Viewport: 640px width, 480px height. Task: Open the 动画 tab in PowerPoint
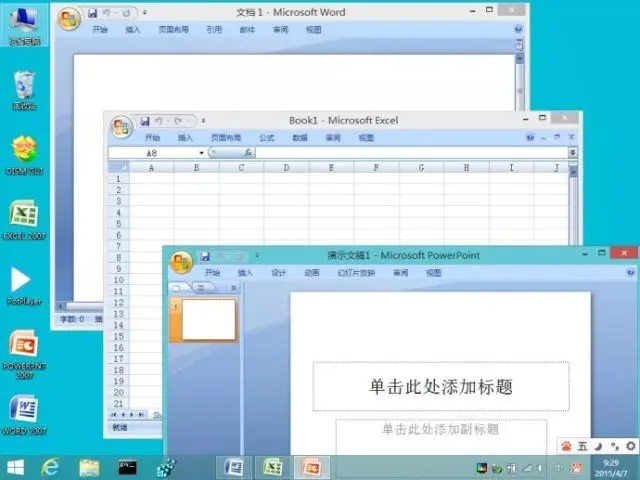click(x=312, y=273)
